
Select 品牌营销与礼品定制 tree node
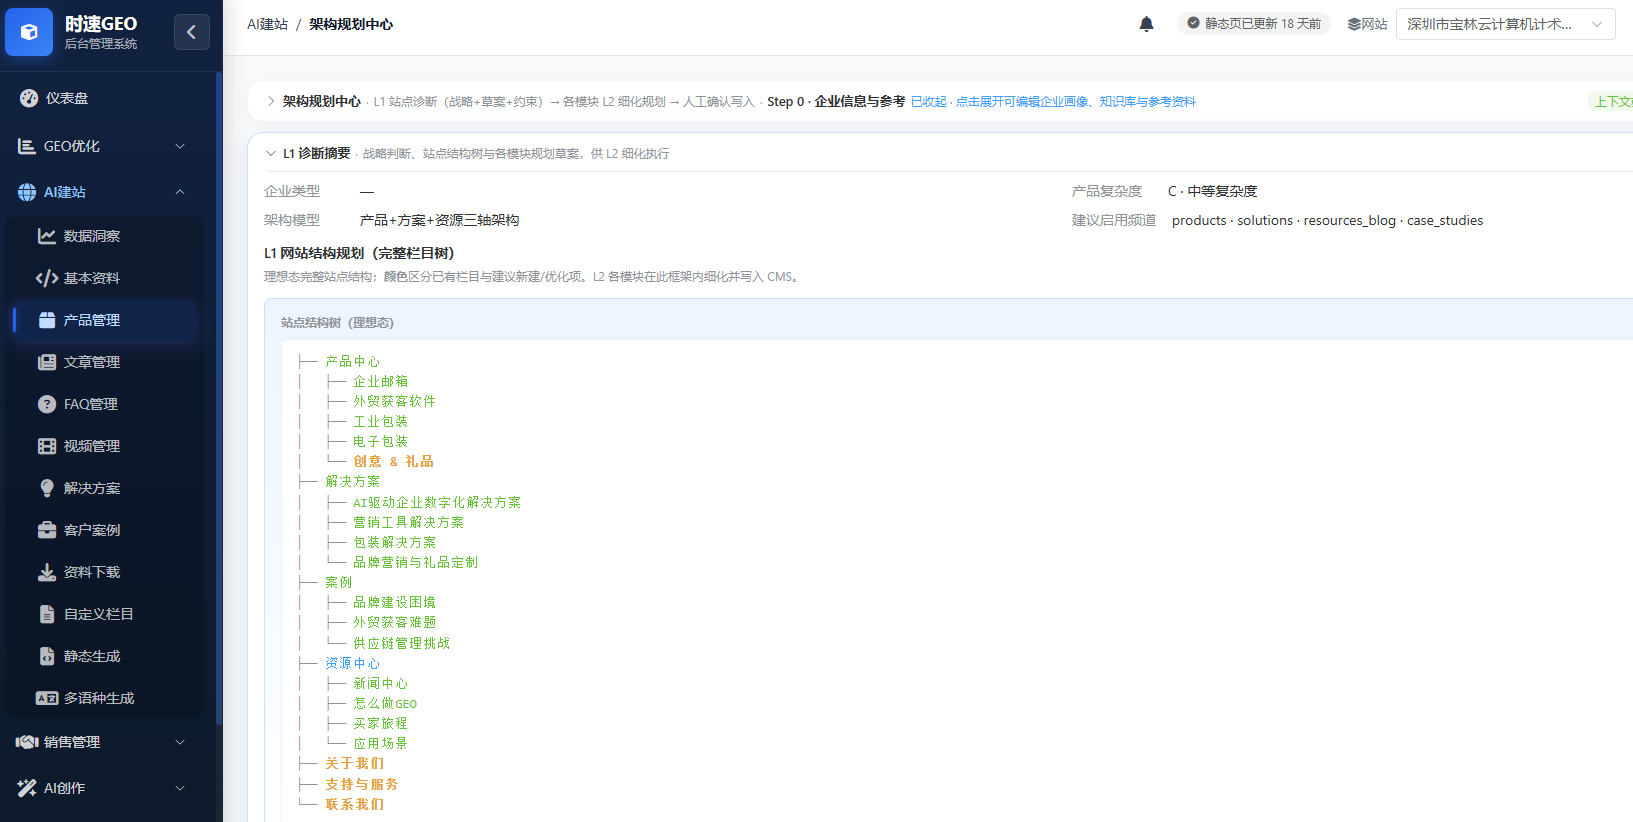[416, 562]
